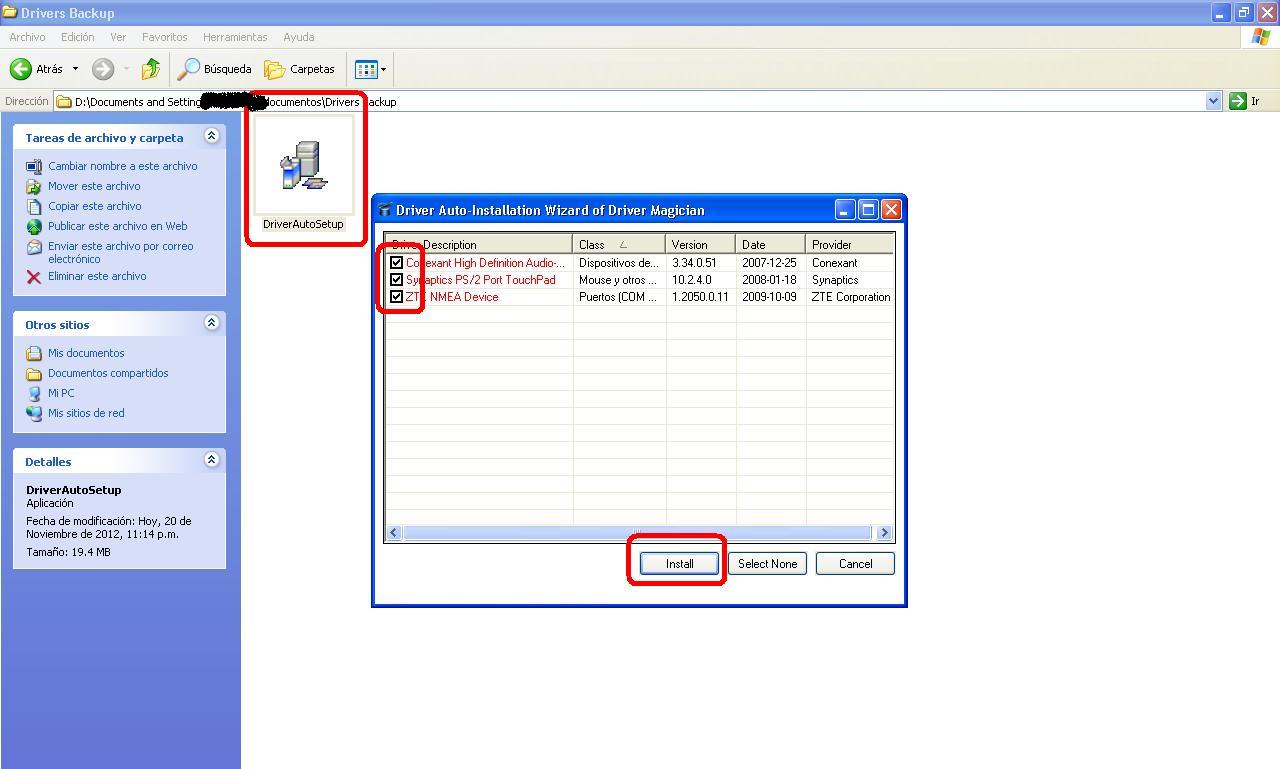The image size is (1280, 769).
Task: Open the Herramientas menu
Action: 235,37
